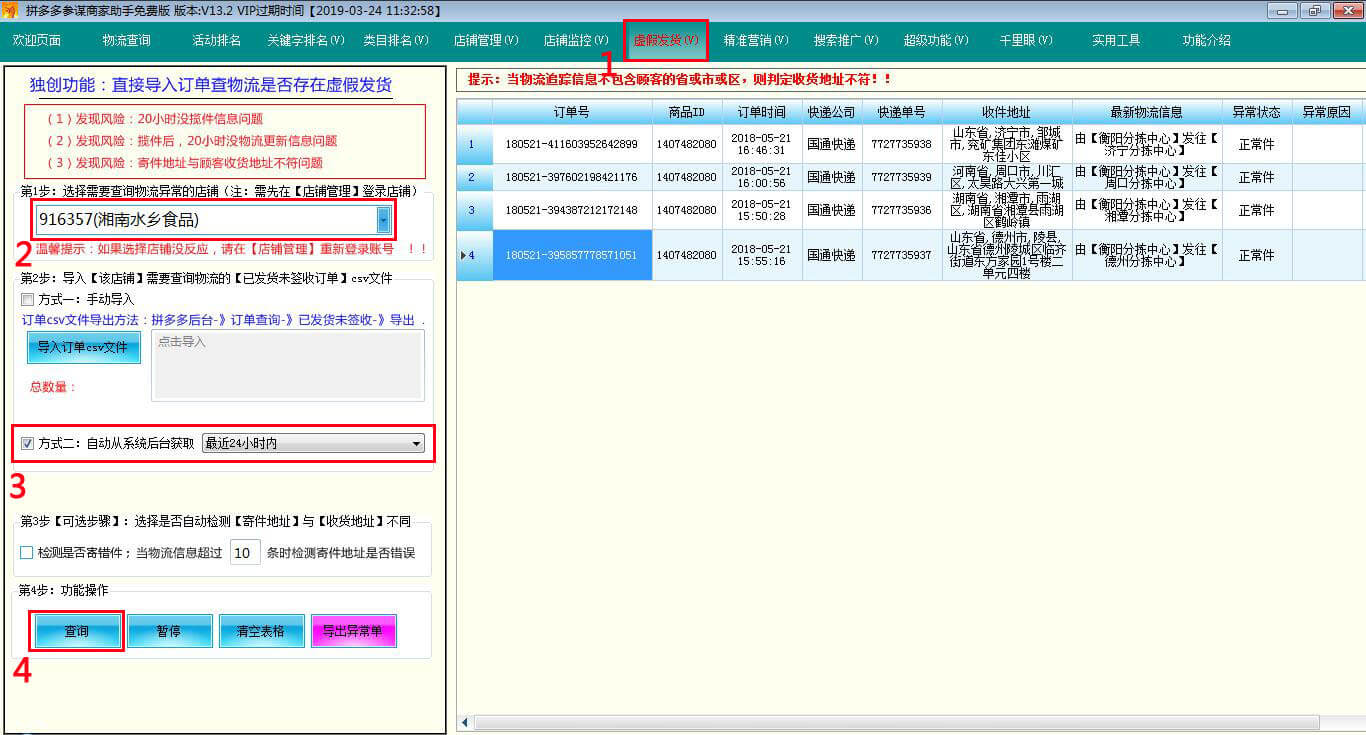The height and width of the screenshot is (735, 1366).
Task: Open the 超级功能 menu
Action: (x=936, y=41)
